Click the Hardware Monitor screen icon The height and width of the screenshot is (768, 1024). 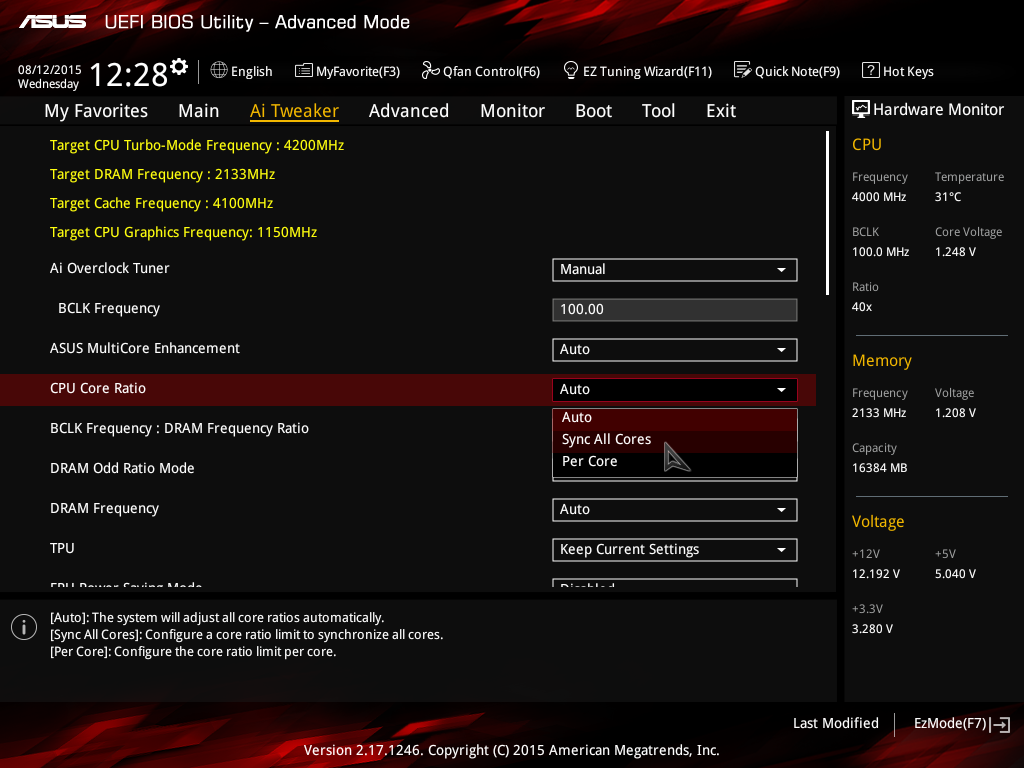(x=861, y=109)
